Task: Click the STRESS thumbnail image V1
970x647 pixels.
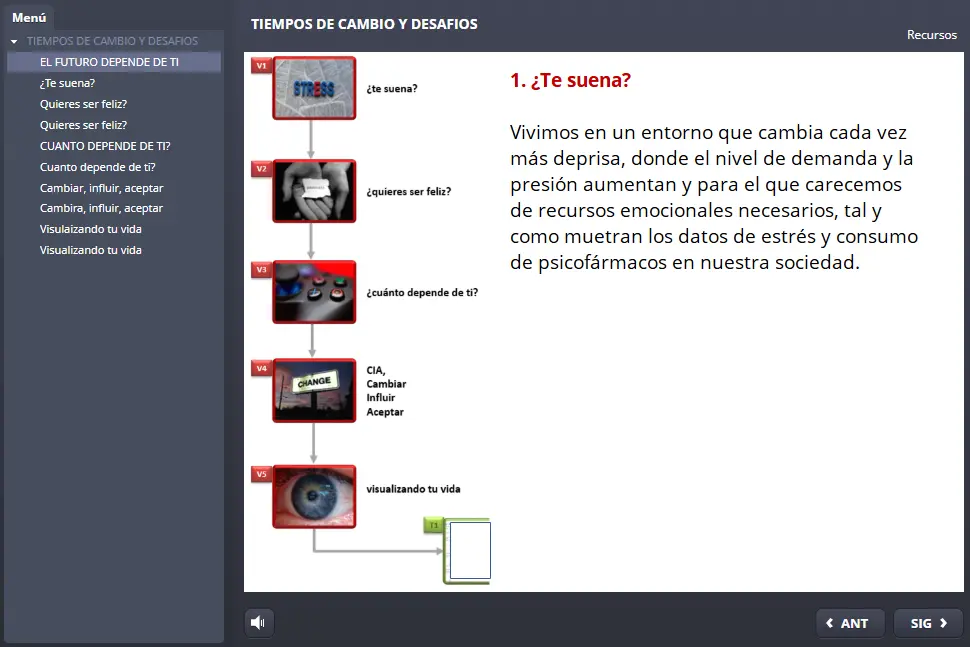Action: [314, 88]
